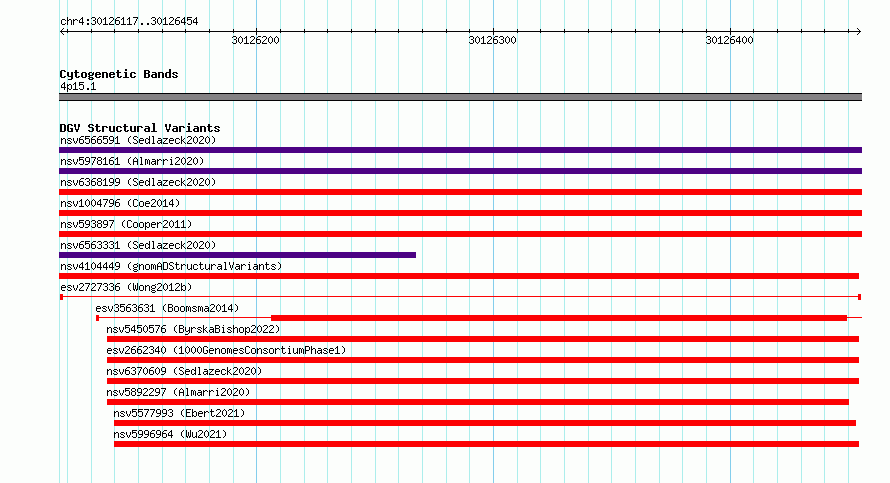Open variant nsv6563331 (Sedlazeck2020) label
The width and height of the screenshot is (890, 483).
pos(138,245)
